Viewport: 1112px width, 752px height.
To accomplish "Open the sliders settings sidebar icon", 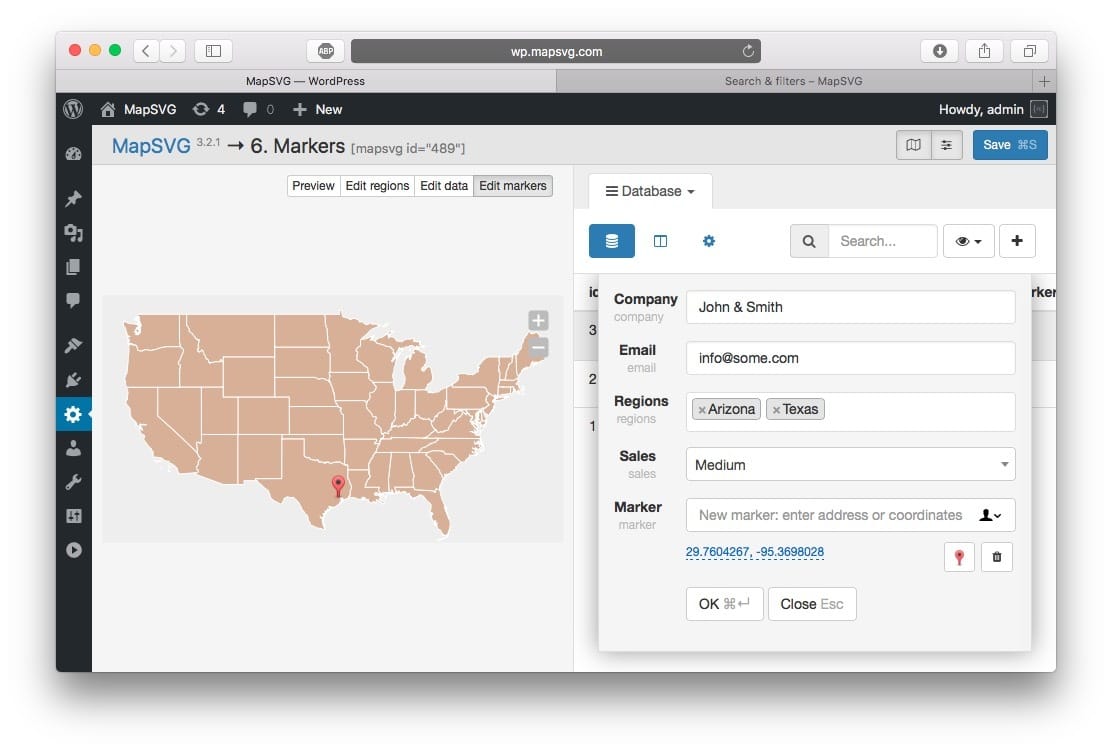I will [74, 516].
